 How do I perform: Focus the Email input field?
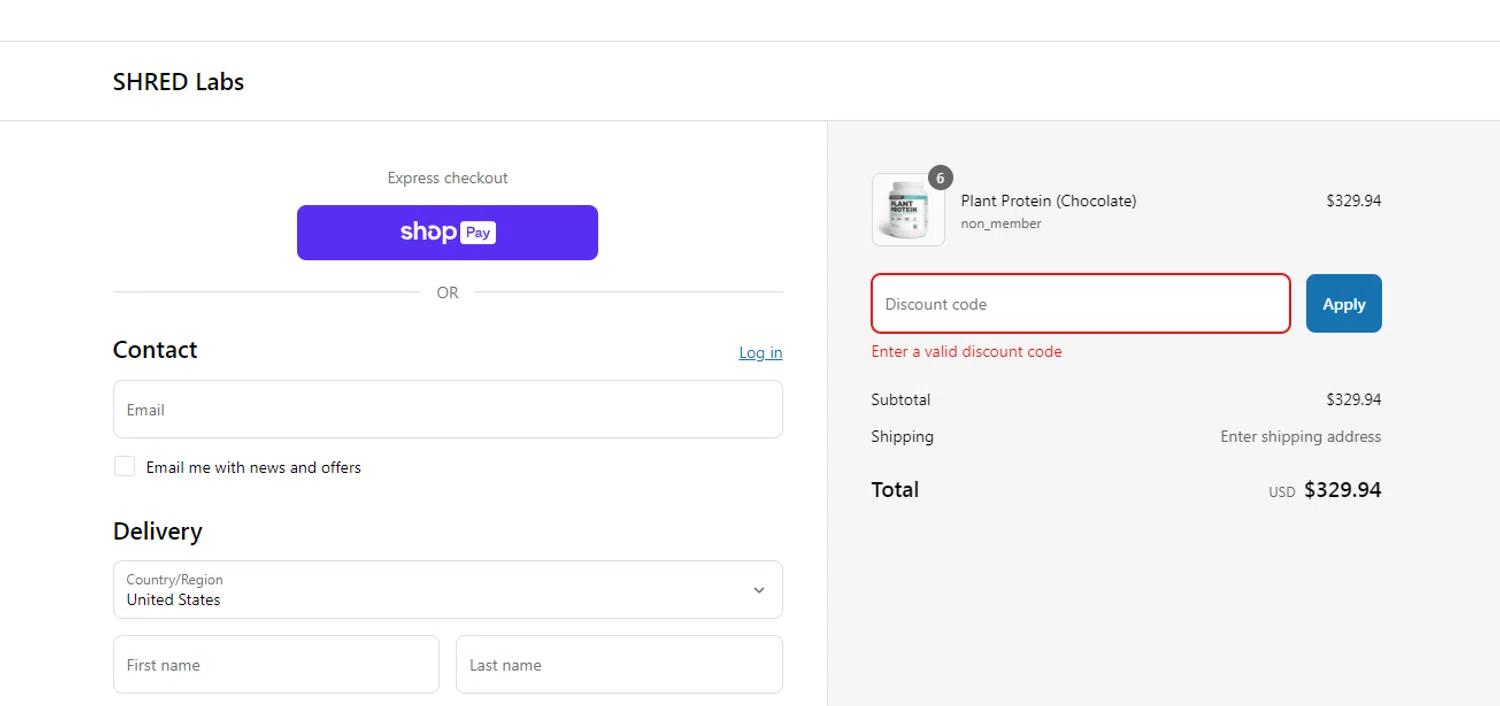(x=447, y=409)
